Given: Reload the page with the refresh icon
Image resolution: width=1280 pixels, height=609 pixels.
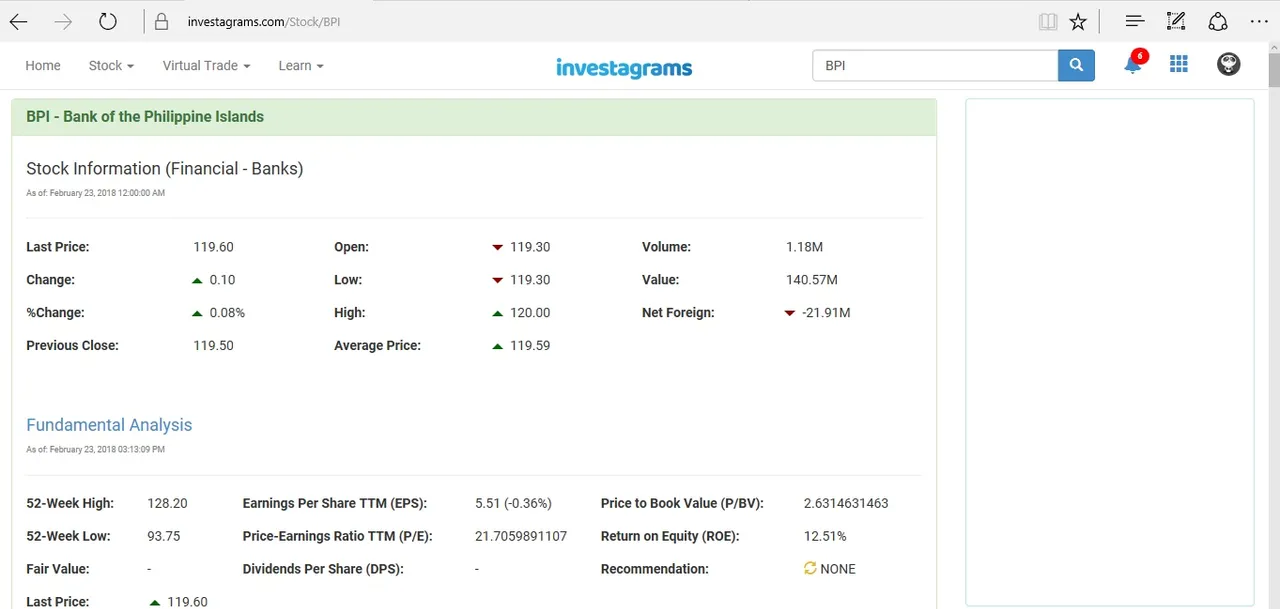Looking at the screenshot, I should 108,21.
